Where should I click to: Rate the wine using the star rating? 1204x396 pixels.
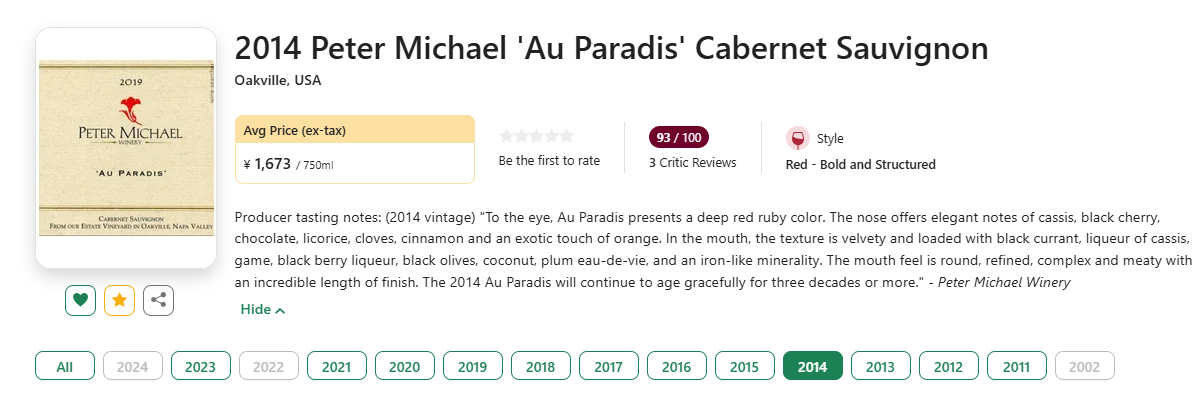(537, 136)
